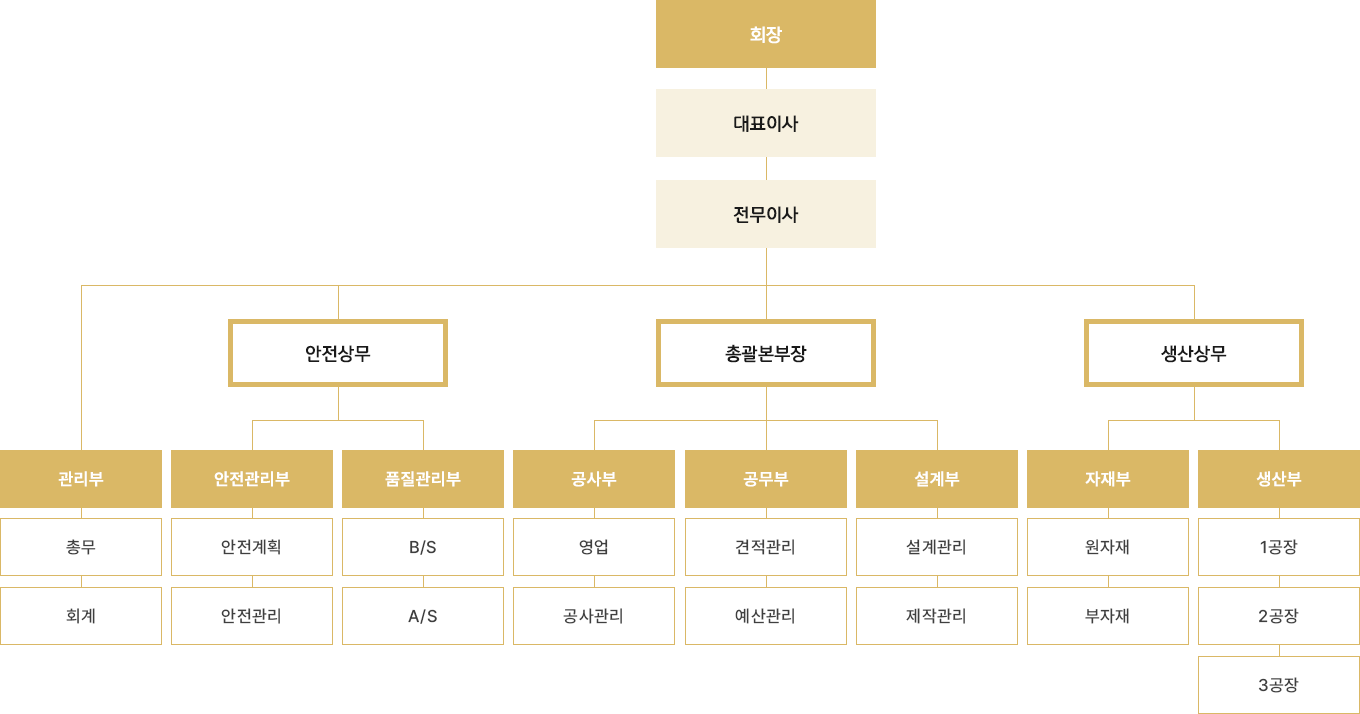
Task: Select the B/S cell
Action: 423,547
